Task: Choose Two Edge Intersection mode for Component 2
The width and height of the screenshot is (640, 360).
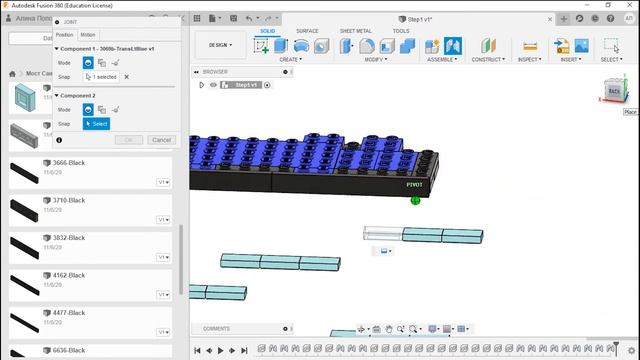Action: click(116, 109)
